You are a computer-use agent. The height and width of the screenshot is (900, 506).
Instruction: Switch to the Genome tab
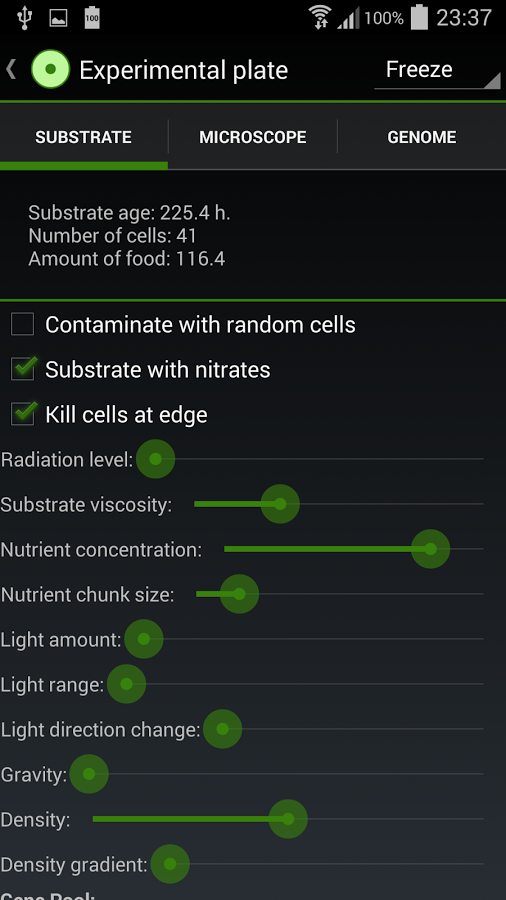pyautogui.click(x=422, y=137)
